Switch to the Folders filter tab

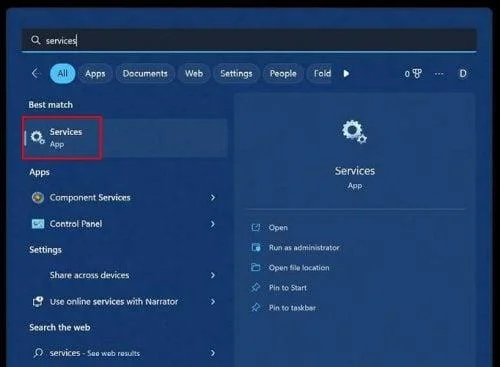click(x=319, y=73)
